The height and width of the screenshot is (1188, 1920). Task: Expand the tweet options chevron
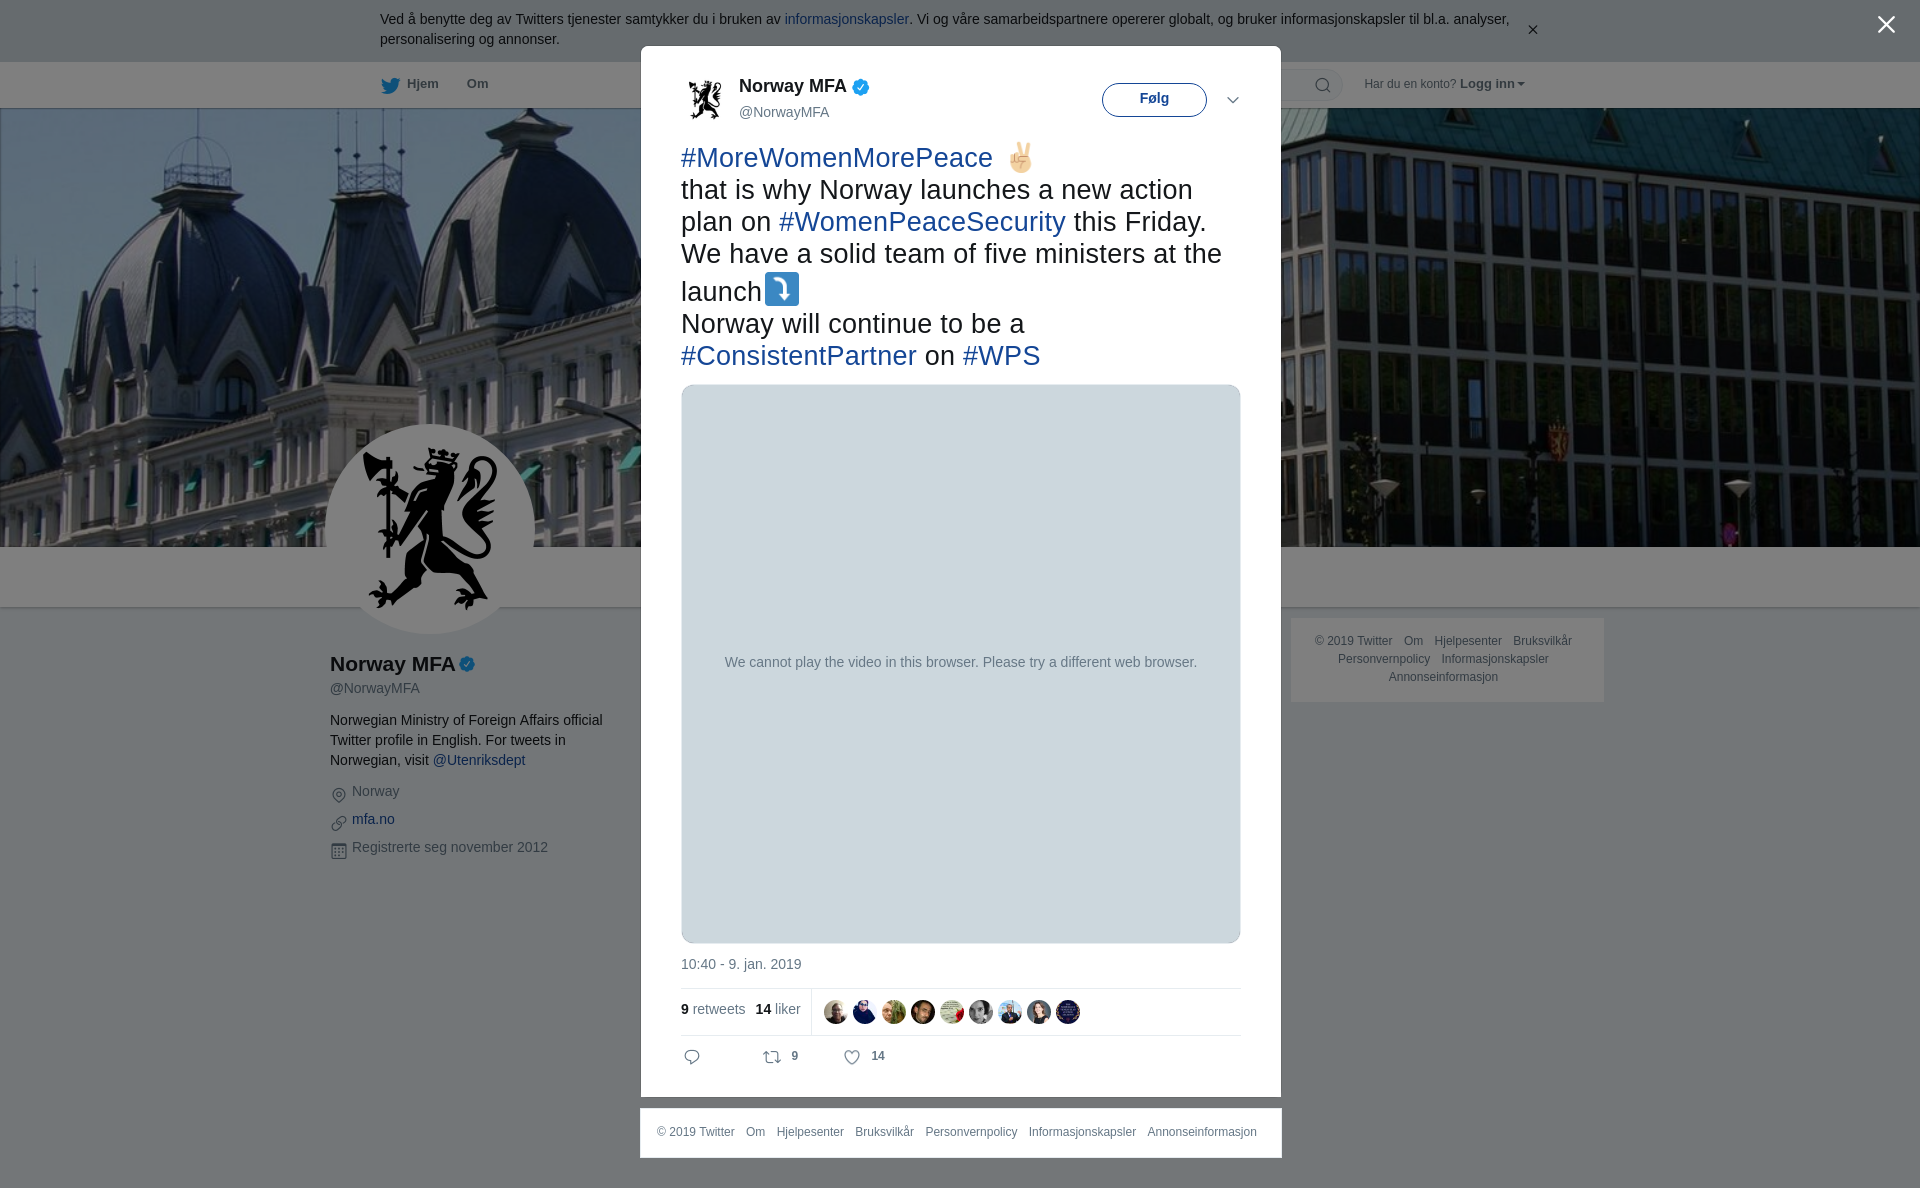tap(1233, 100)
